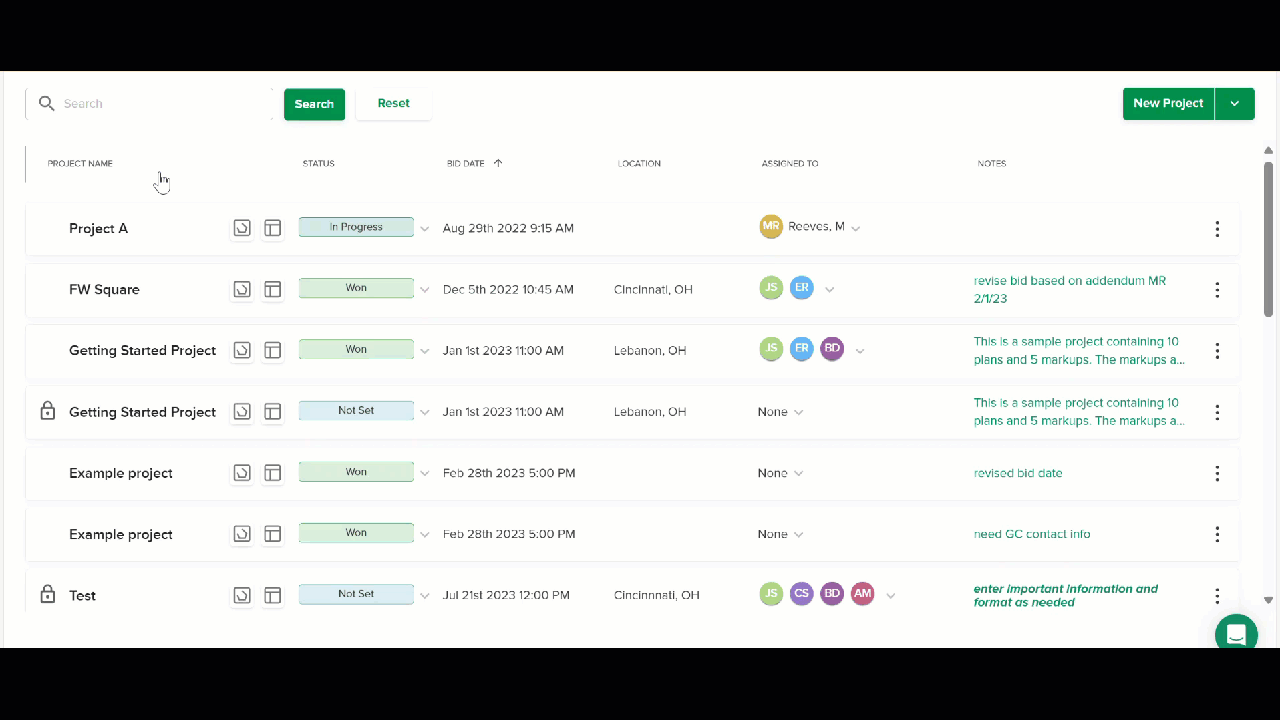Expand assignee dropdown in Test row
The width and height of the screenshot is (1280, 720).
pyautogui.click(x=890, y=596)
